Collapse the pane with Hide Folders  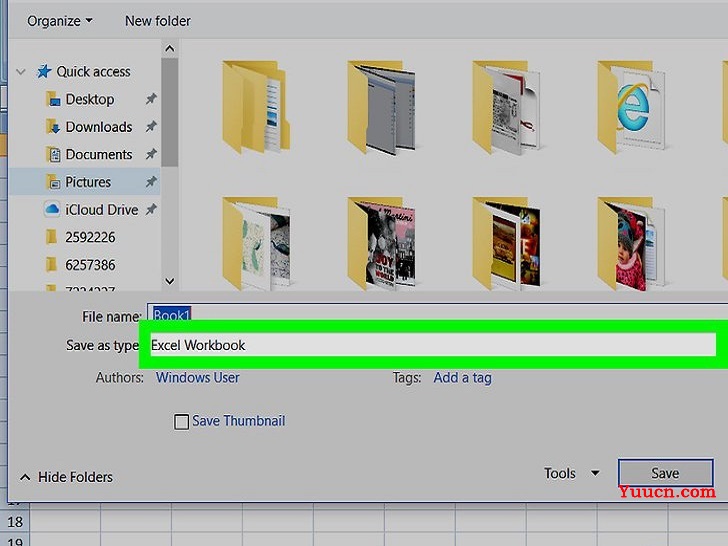[x=66, y=477]
